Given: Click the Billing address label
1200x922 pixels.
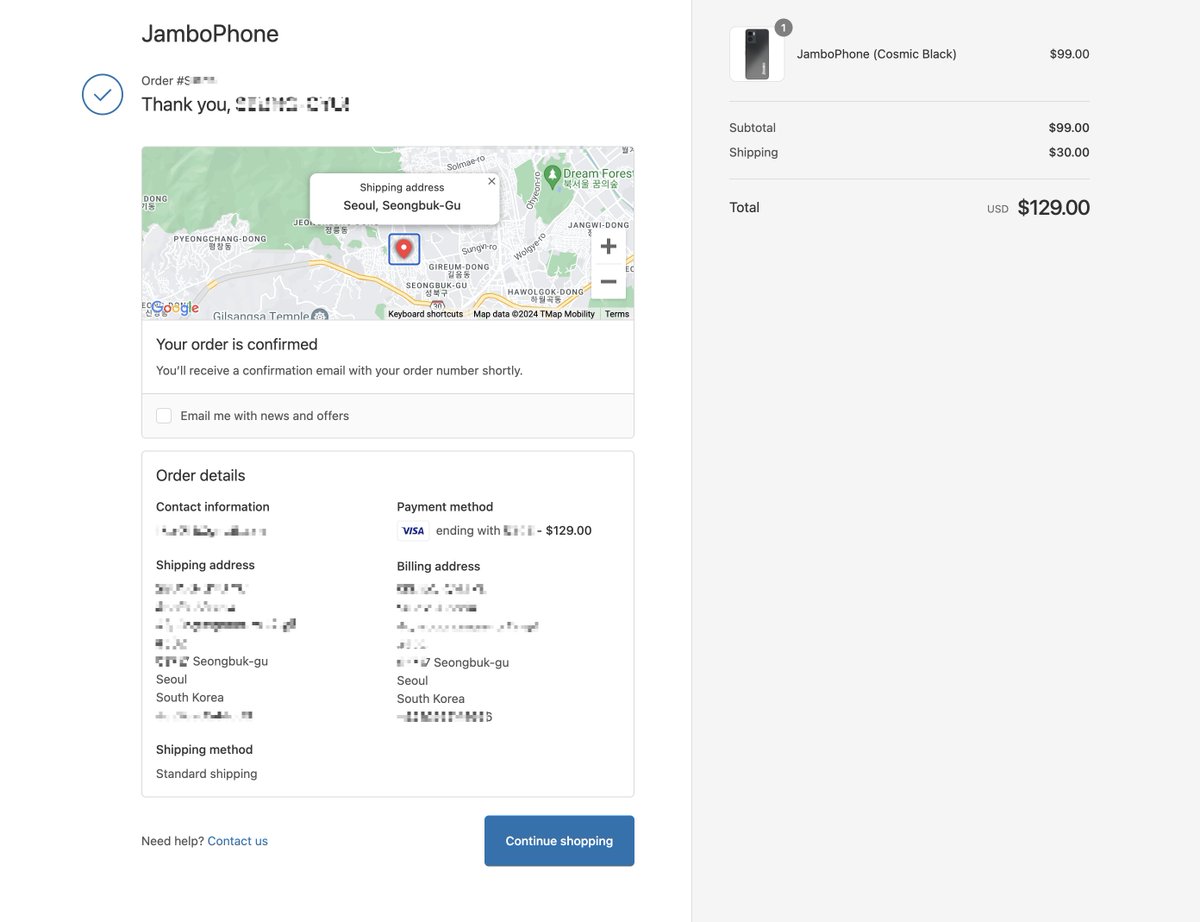Looking at the screenshot, I should (439, 566).
